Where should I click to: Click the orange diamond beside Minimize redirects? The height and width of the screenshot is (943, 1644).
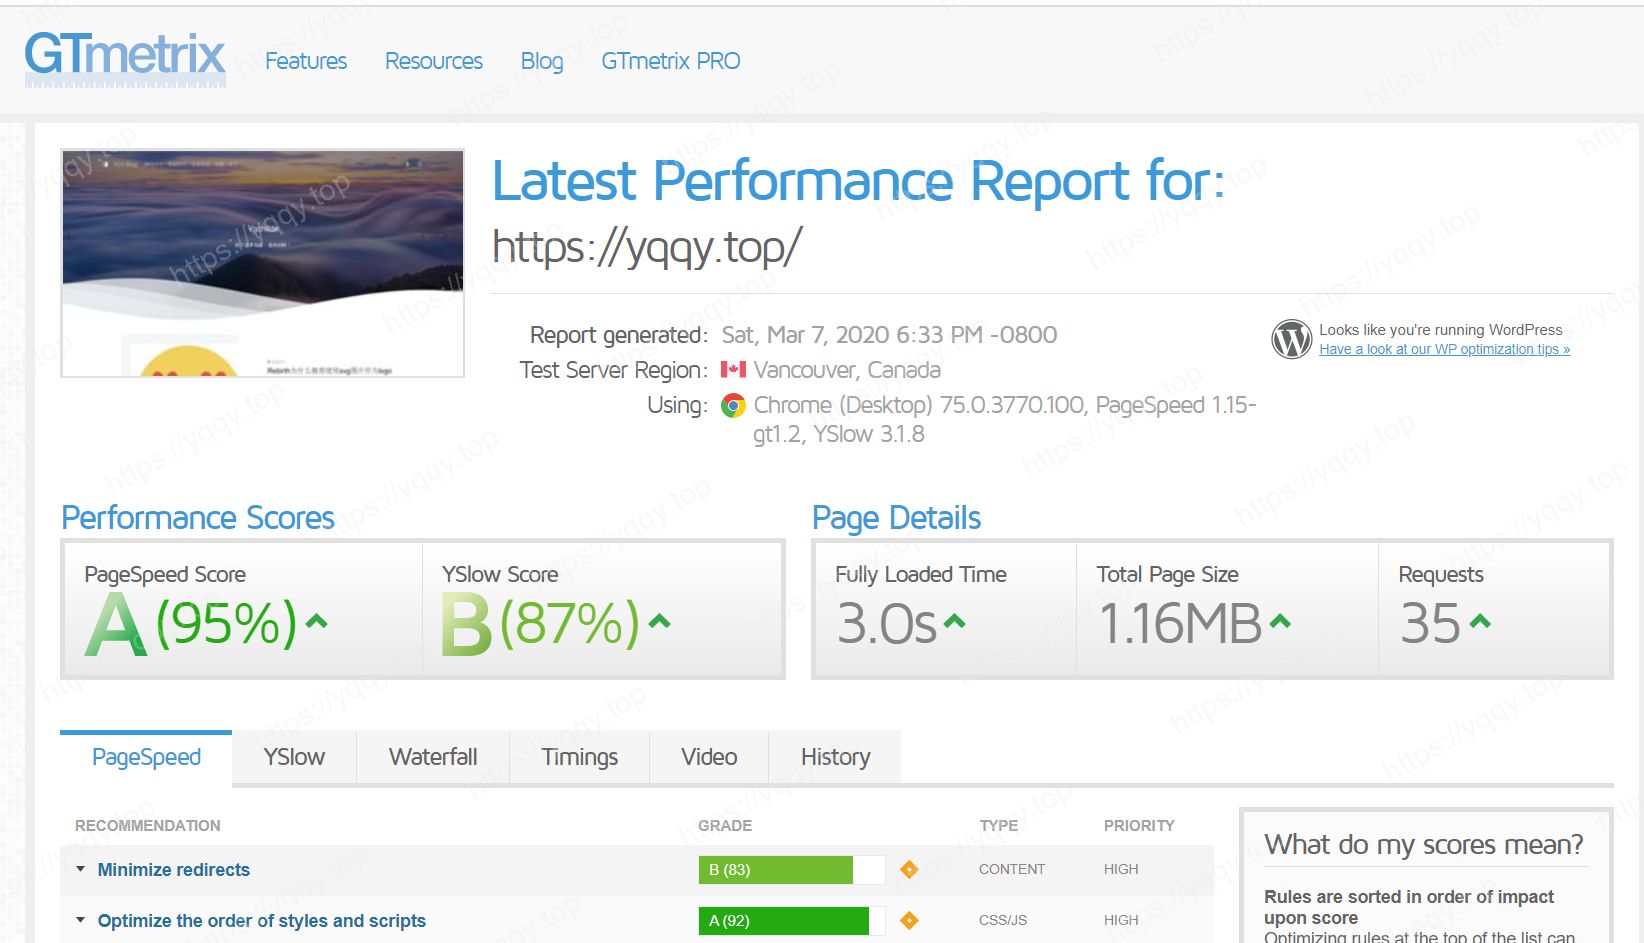pos(909,870)
